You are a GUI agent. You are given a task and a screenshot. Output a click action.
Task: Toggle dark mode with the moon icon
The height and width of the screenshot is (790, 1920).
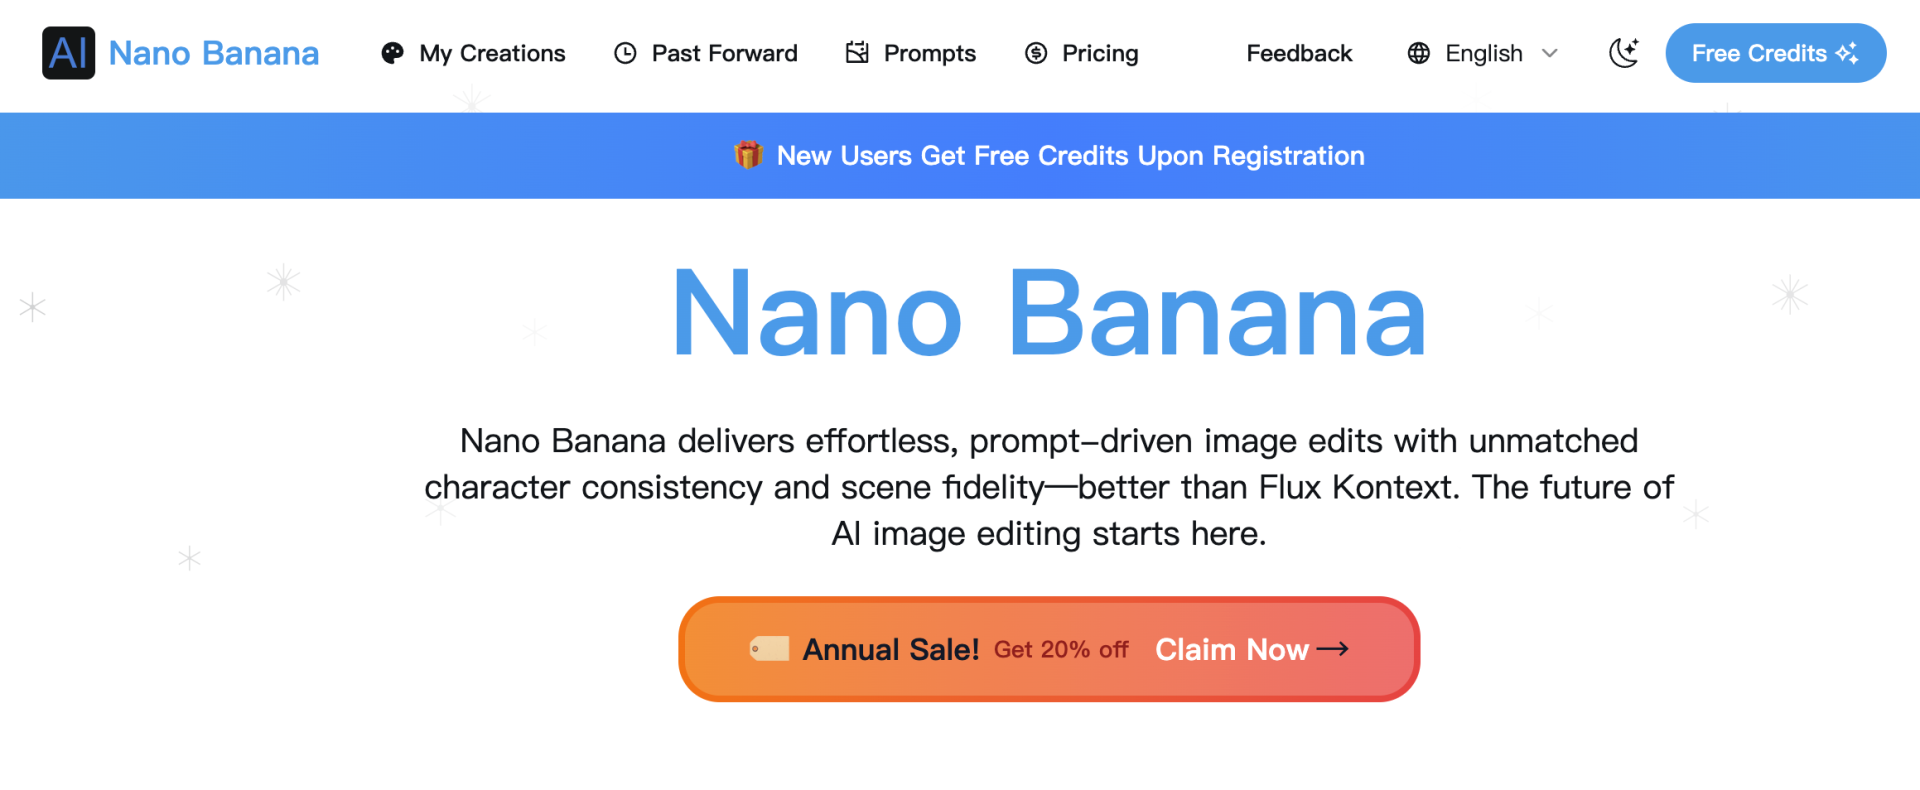[1623, 53]
